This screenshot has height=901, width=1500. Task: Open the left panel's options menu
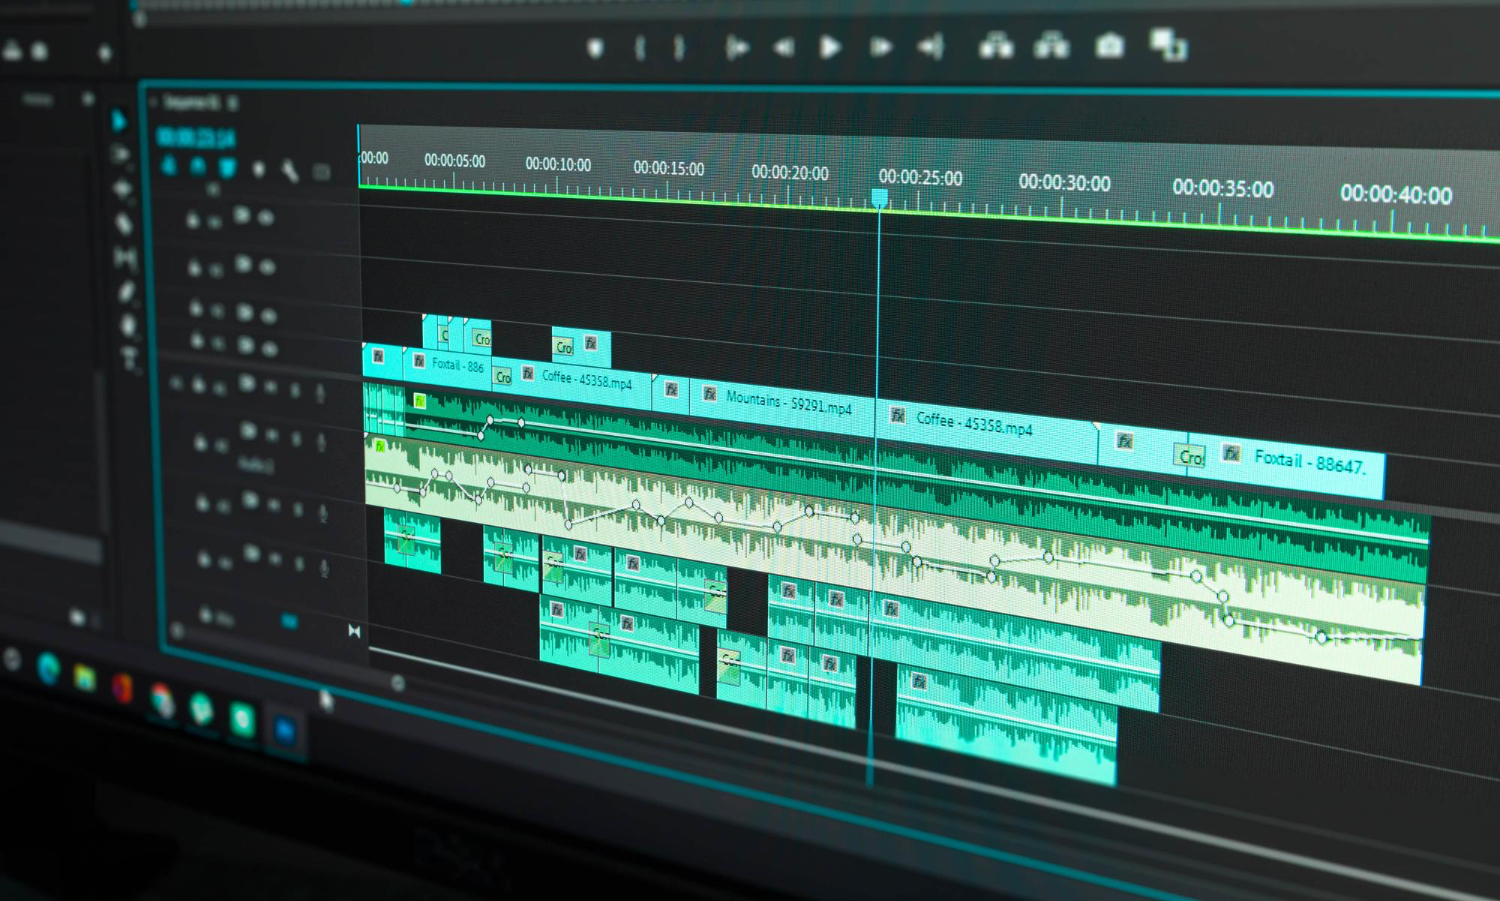pos(88,98)
